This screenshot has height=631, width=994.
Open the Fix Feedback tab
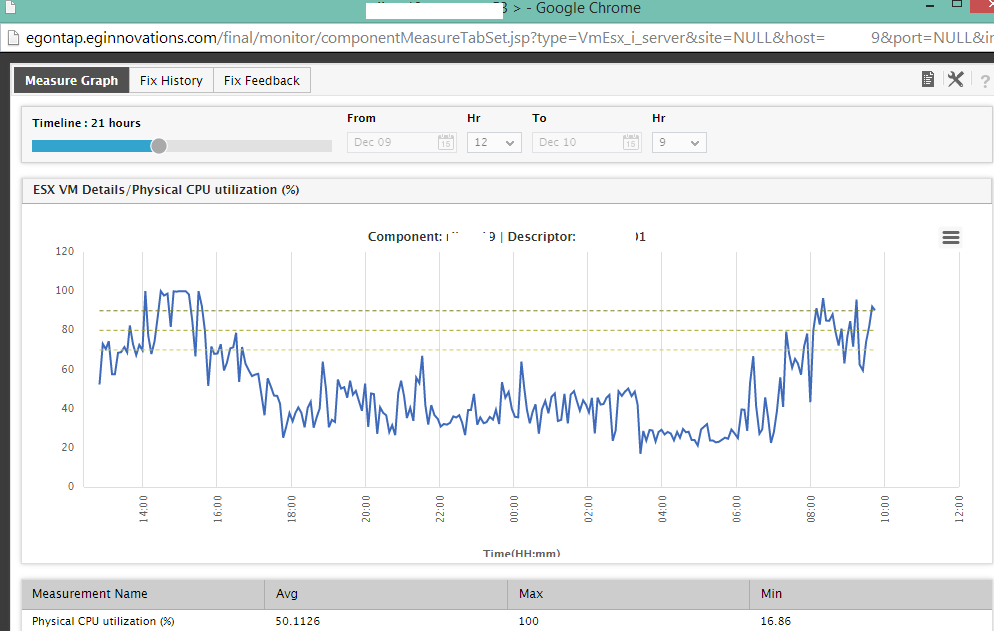[262, 81]
